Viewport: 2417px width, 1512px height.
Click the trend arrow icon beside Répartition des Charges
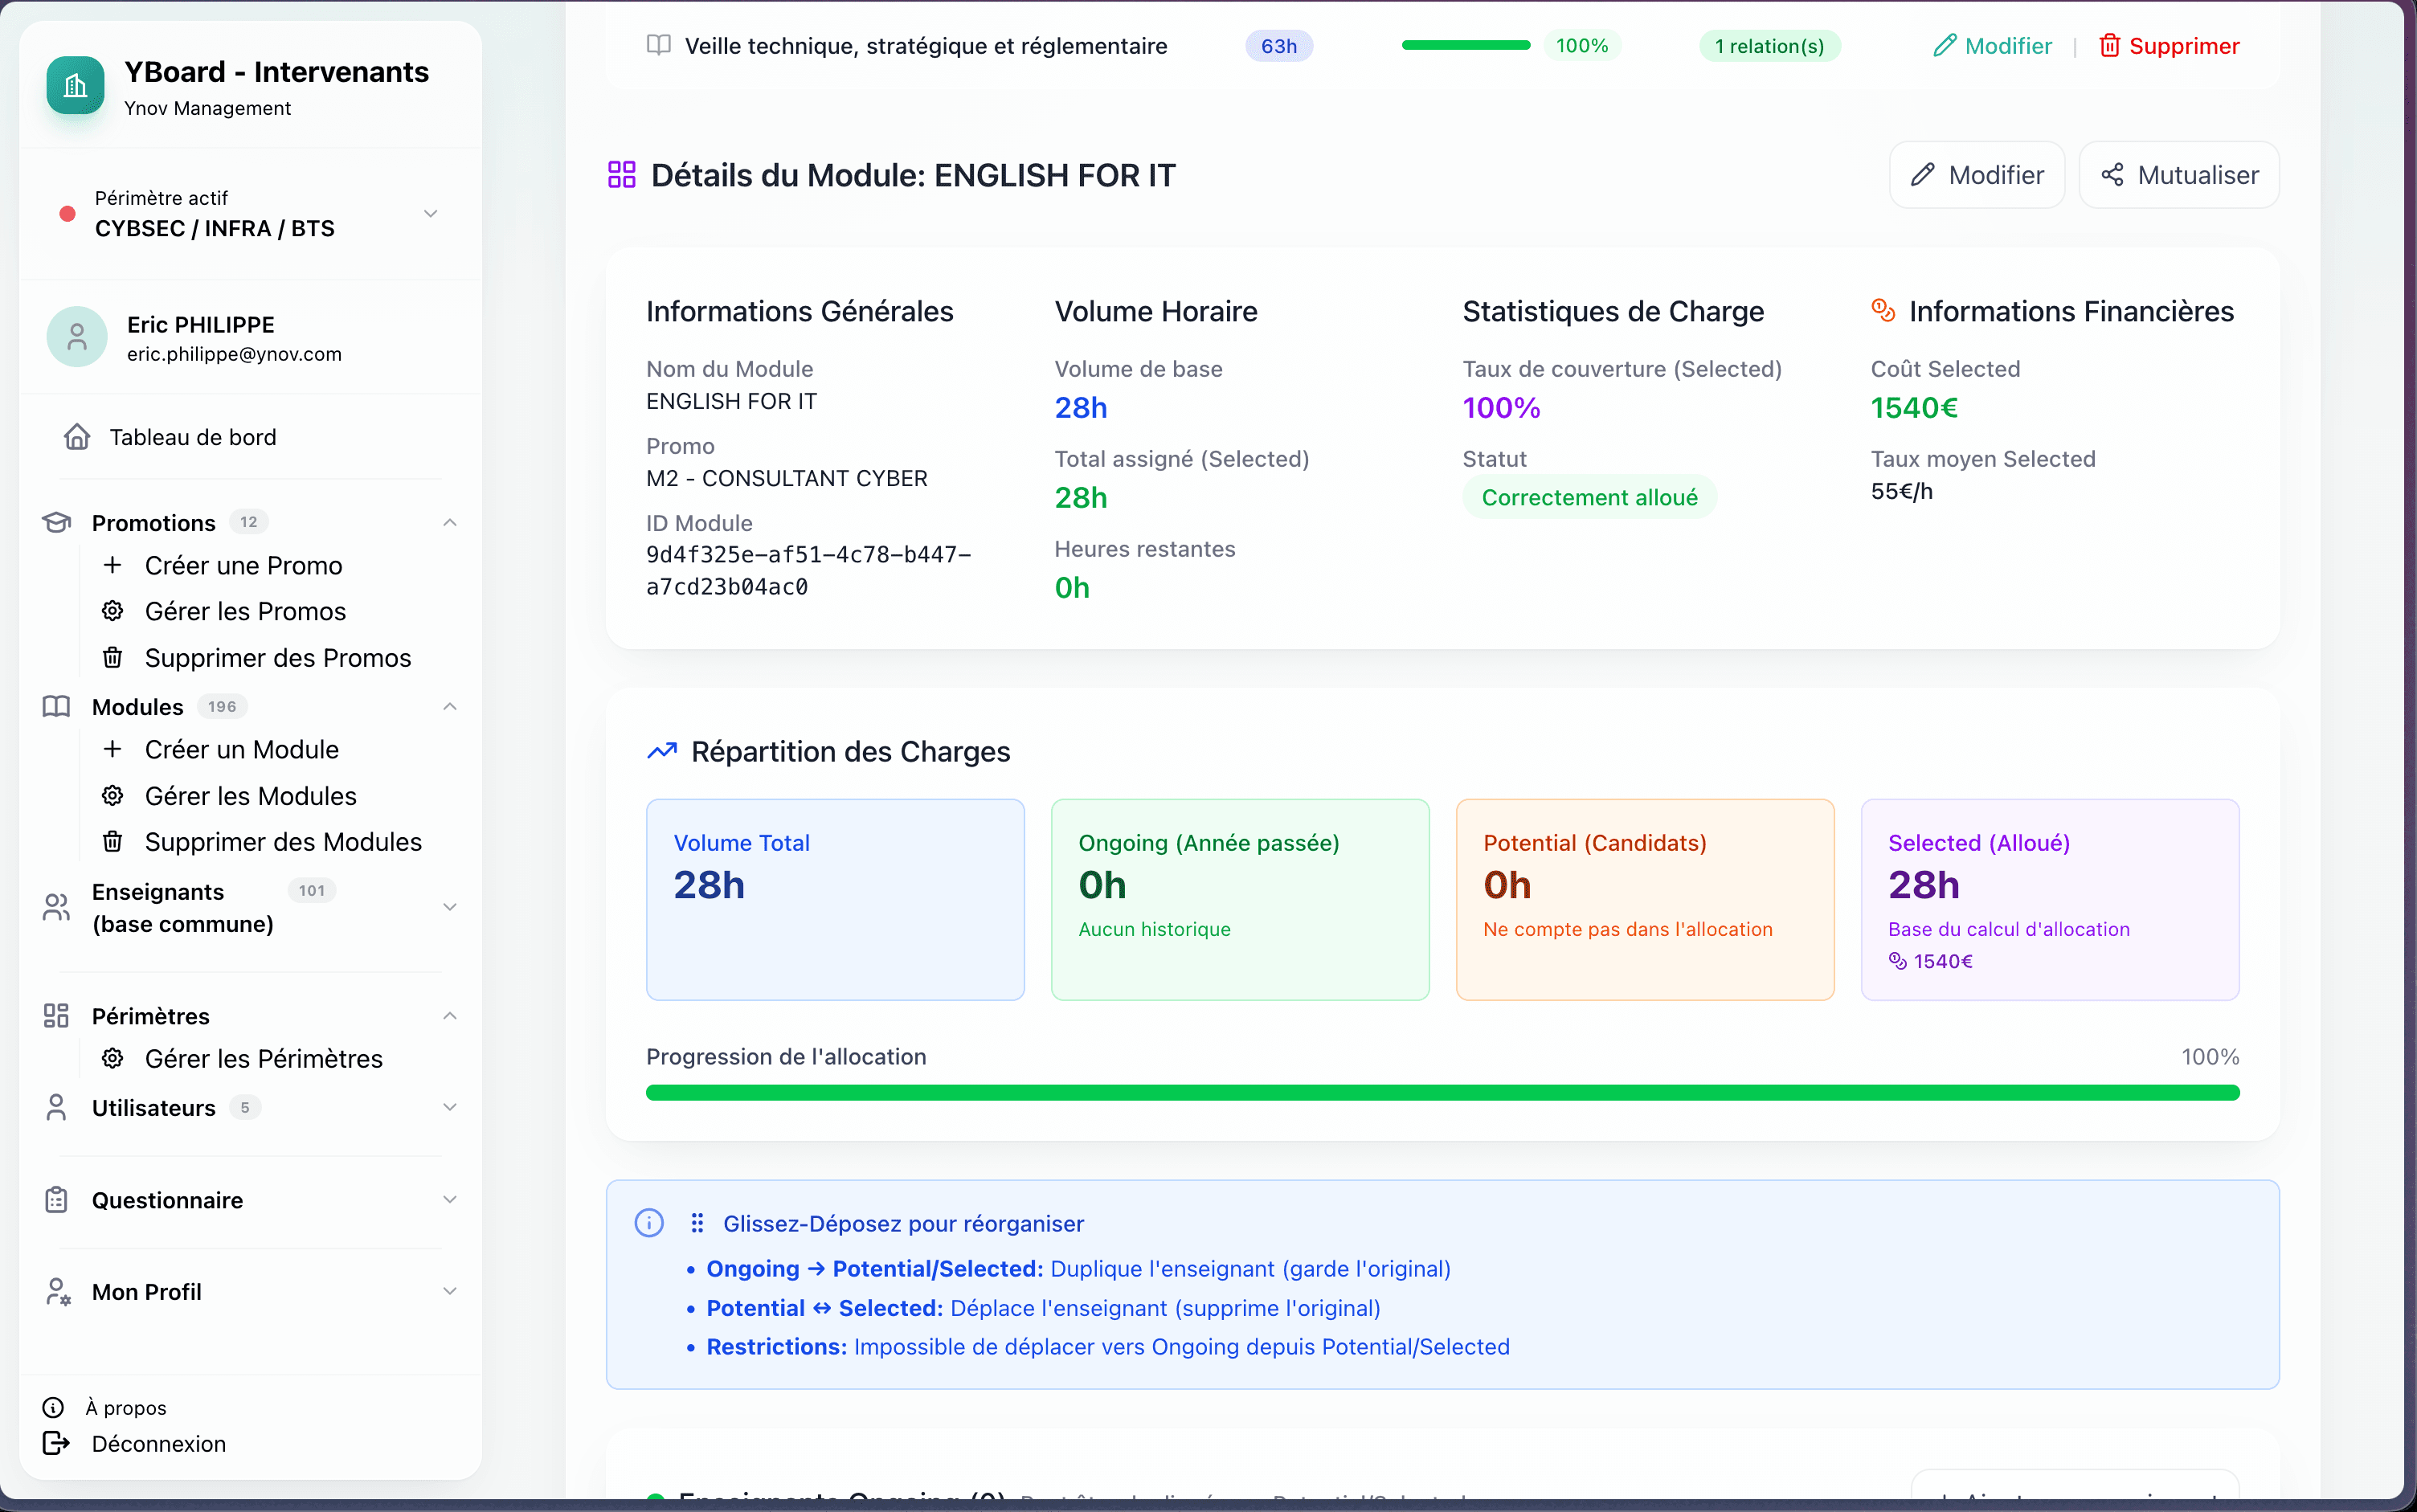pos(662,751)
